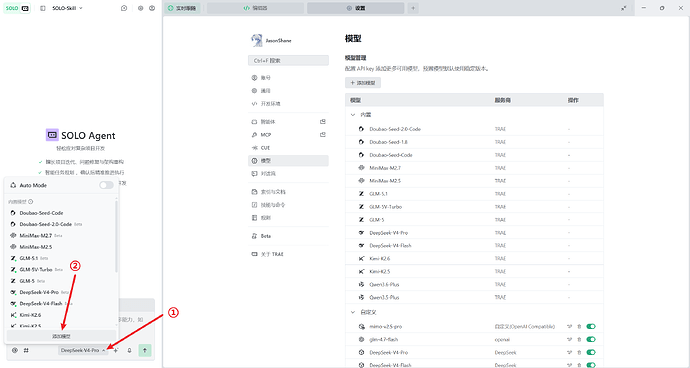The width and height of the screenshot is (690, 368).
Task: Toggle the SOLO mode switch in top-left
Action: click(17, 8)
